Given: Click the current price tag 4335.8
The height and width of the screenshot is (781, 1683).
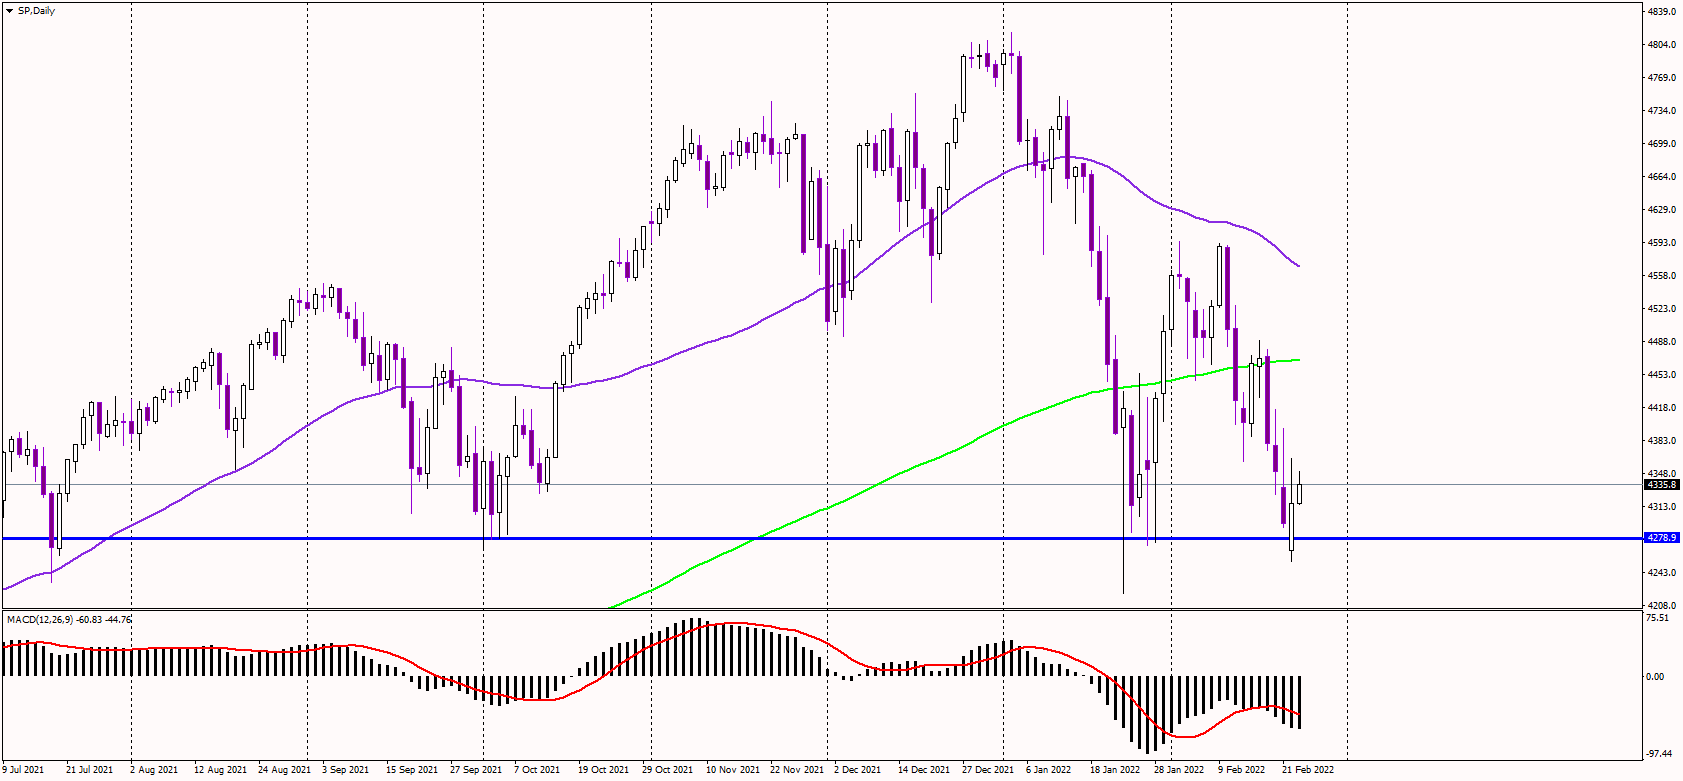Looking at the screenshot, I should [1662, 485].
